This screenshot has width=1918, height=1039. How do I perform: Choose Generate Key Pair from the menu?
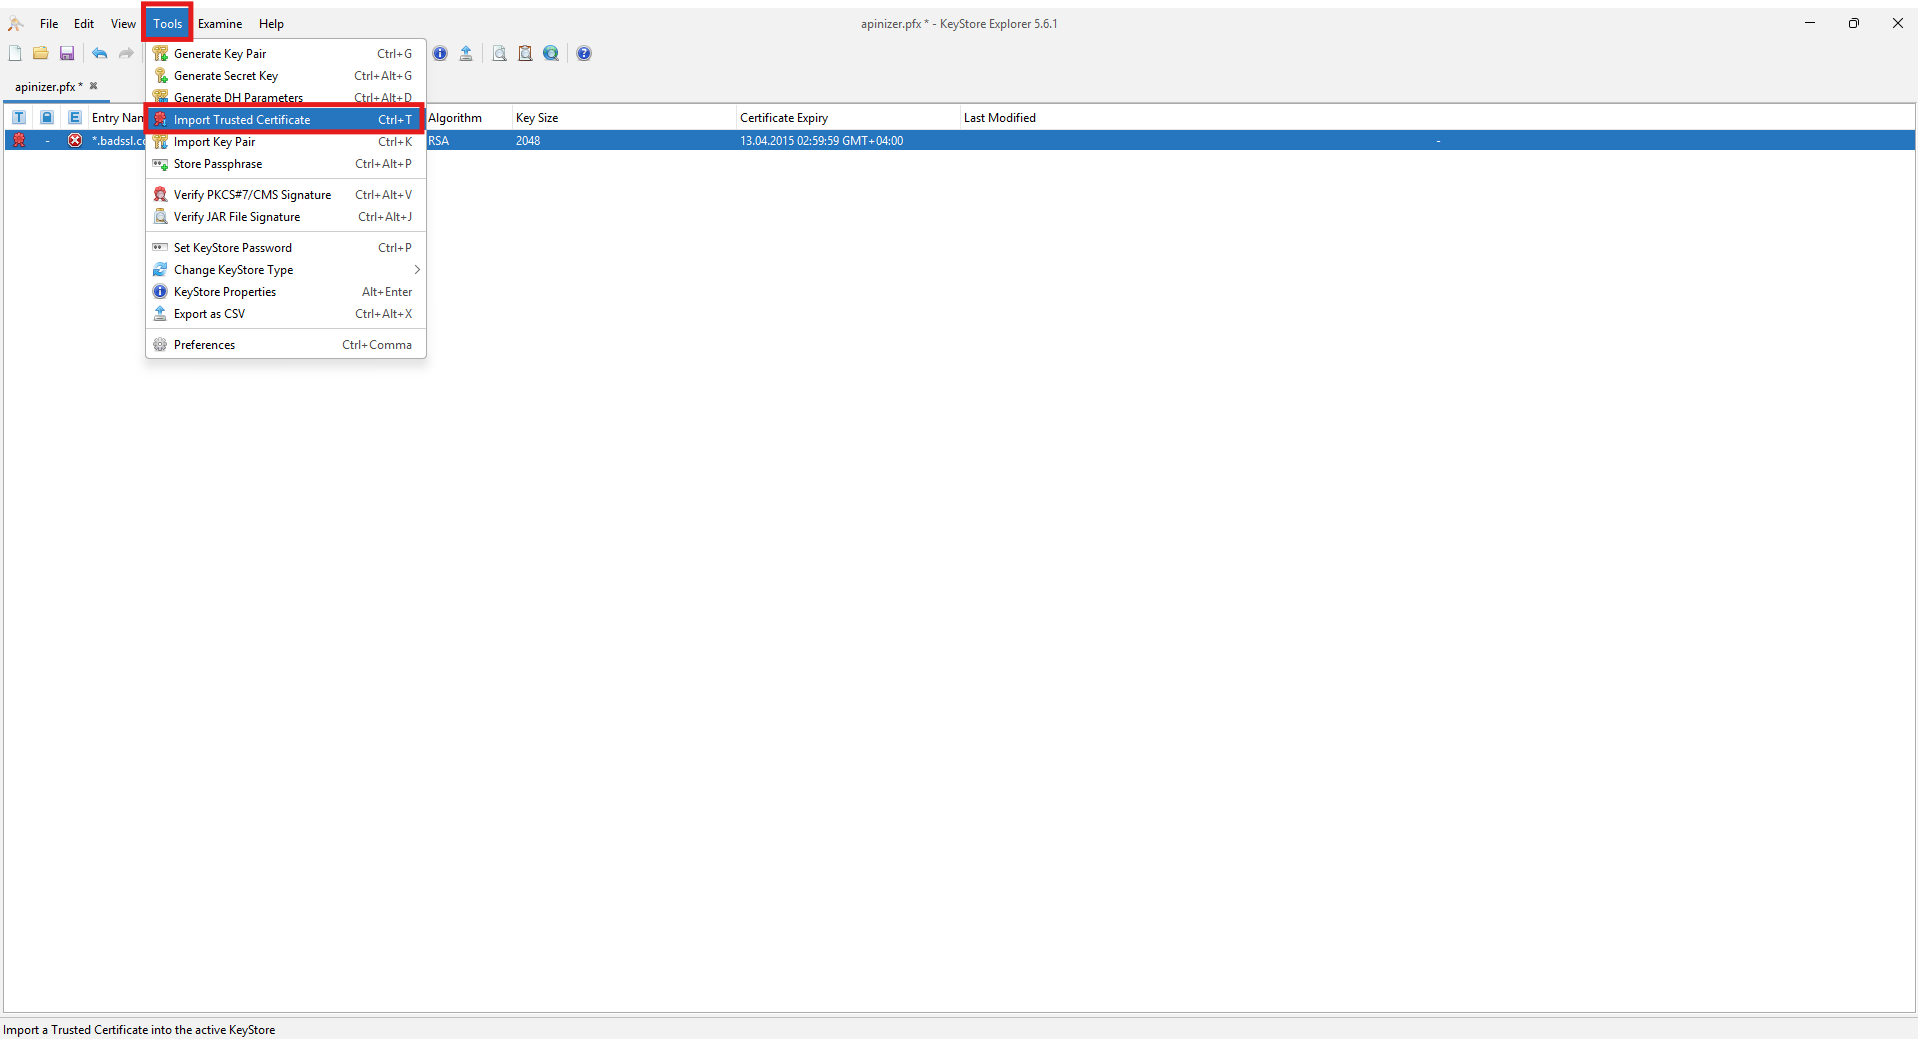[286, 54]
